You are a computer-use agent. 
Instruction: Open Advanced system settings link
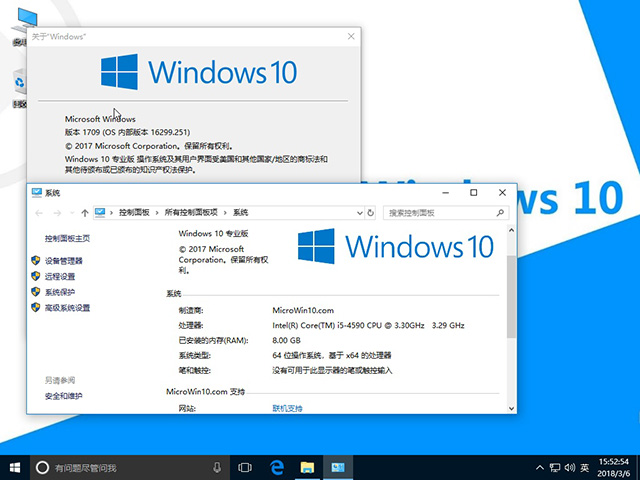point(67,307)
